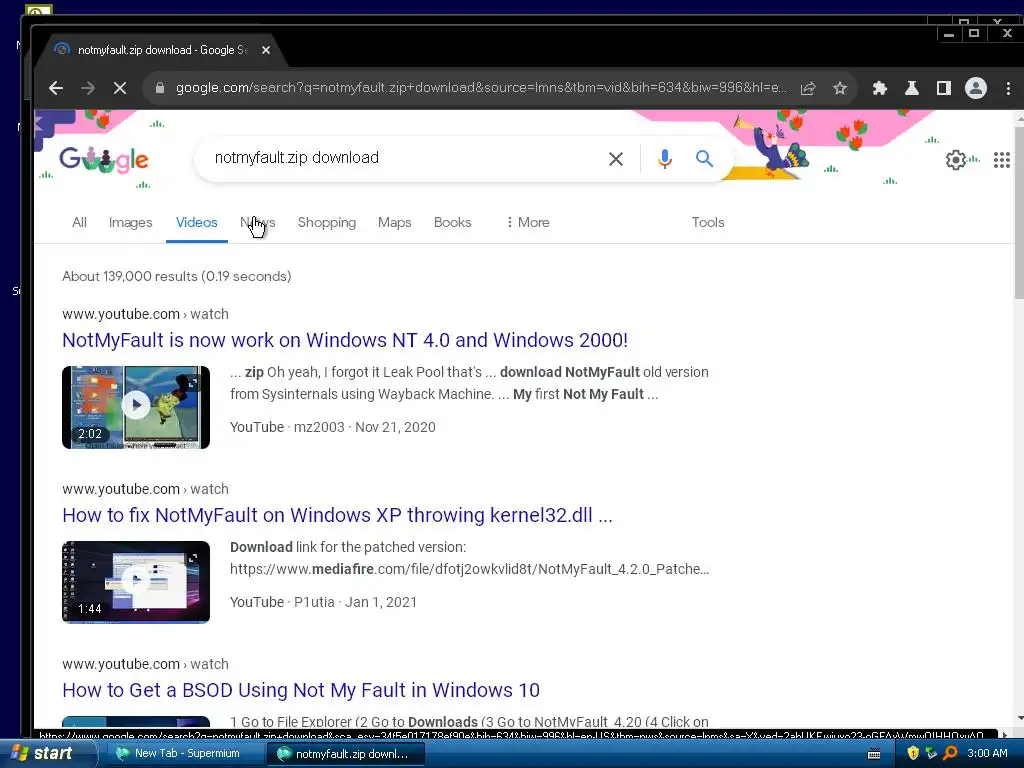Open the Google apps grid
The image size is (1024, 768).
[1002, 160]
